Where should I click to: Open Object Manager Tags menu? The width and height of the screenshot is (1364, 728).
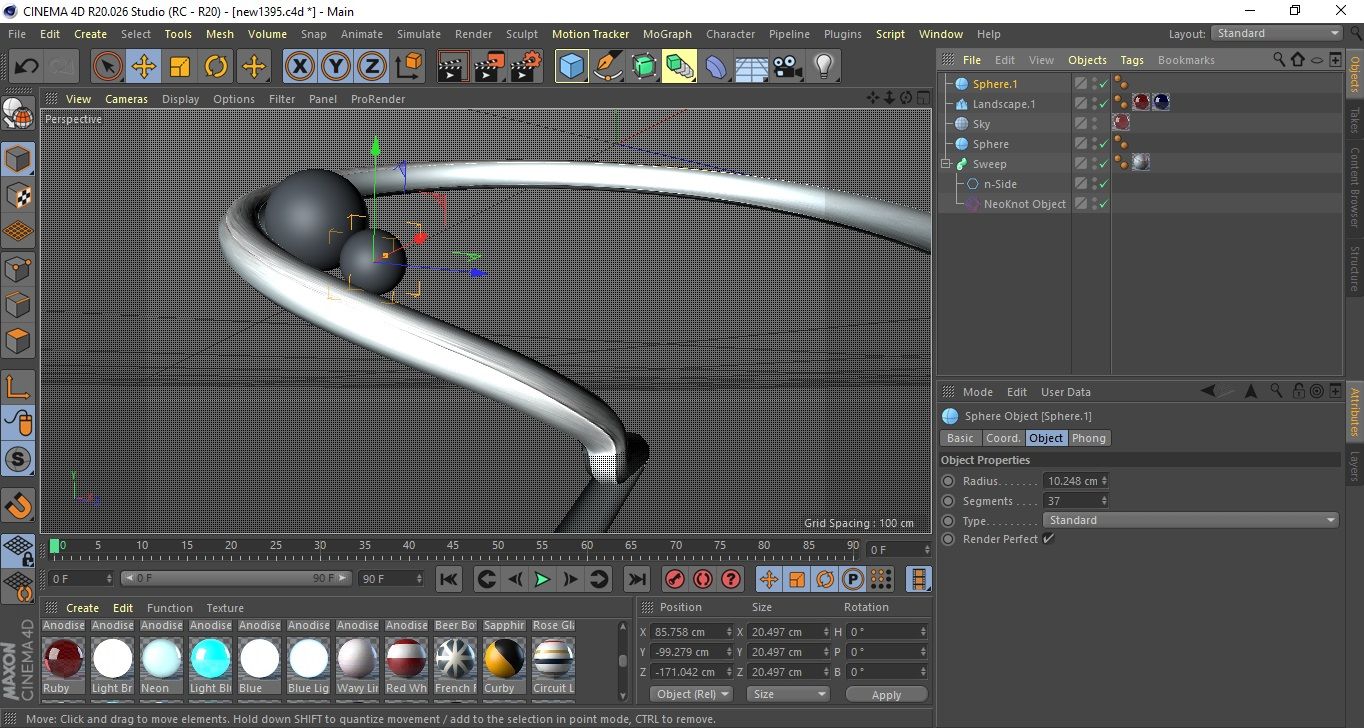click(1132, 60)
